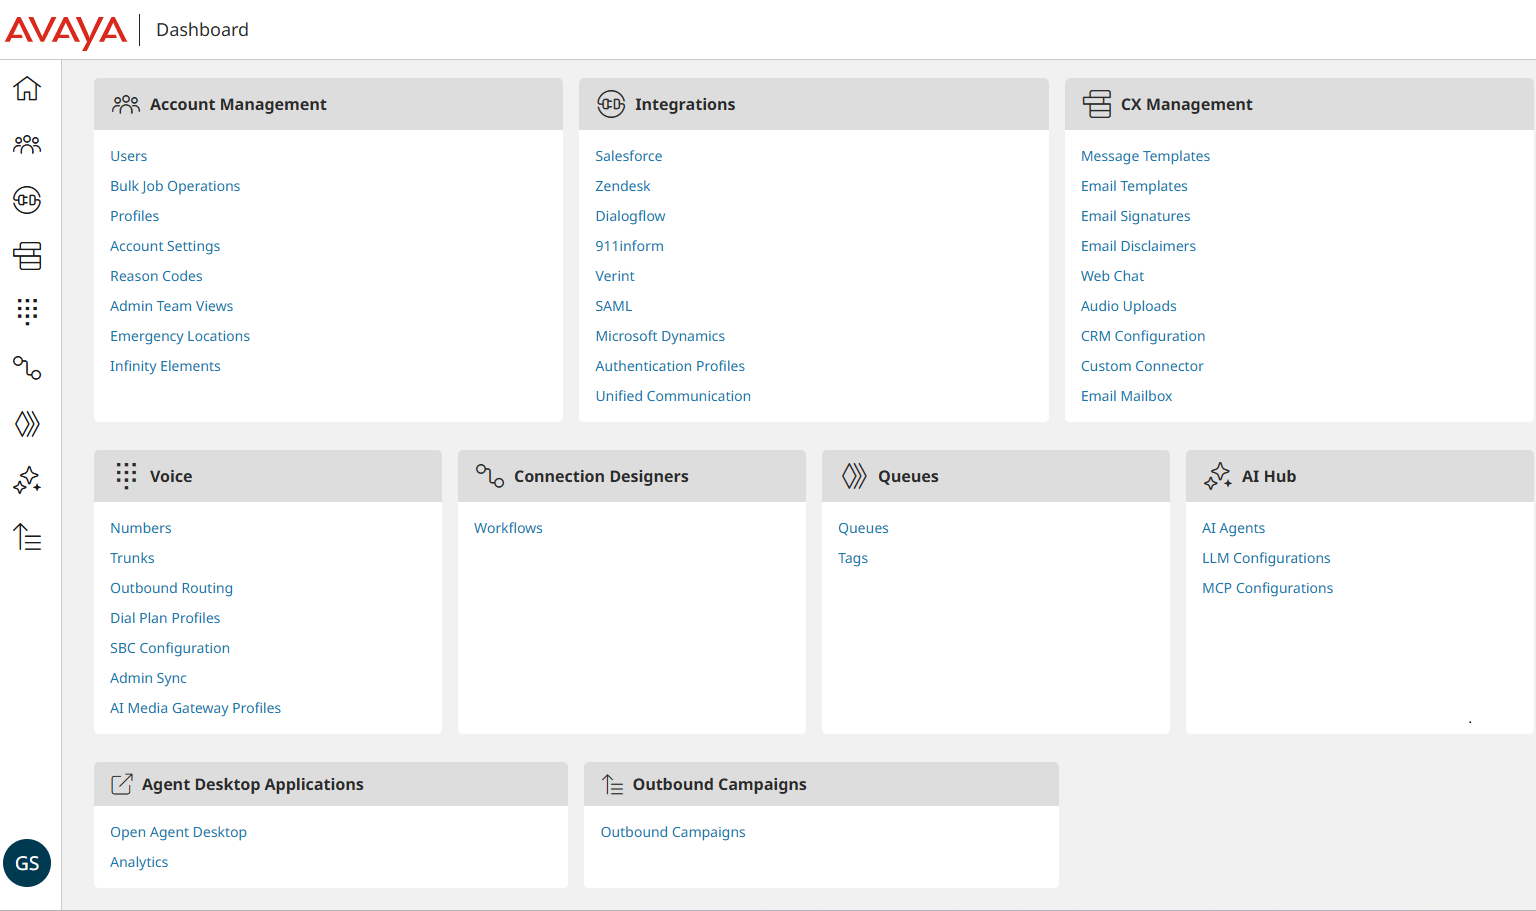Open Email Mailbox

[x=1126, y=396]
